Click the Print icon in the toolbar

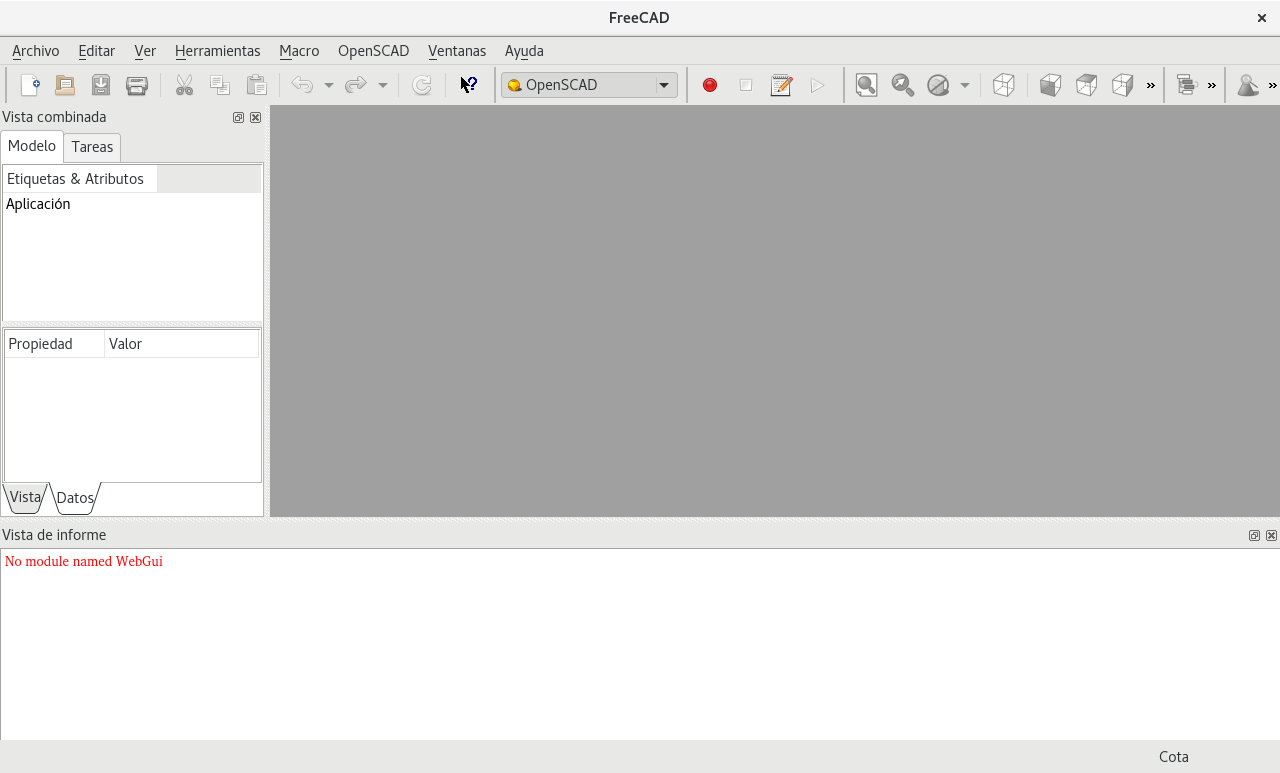[137, 85]
